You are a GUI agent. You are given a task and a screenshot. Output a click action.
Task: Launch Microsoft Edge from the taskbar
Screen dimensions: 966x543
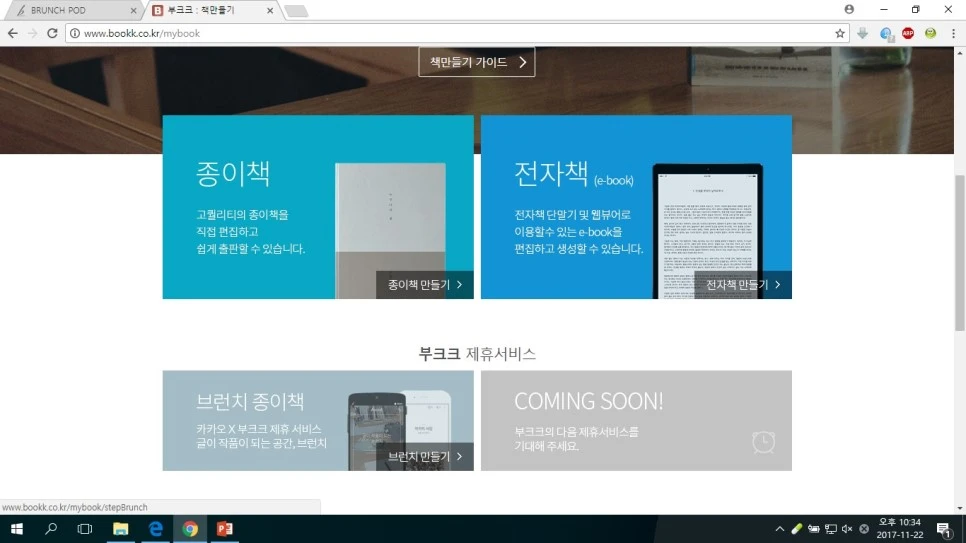pyautogui.click(x=155, y=529)
